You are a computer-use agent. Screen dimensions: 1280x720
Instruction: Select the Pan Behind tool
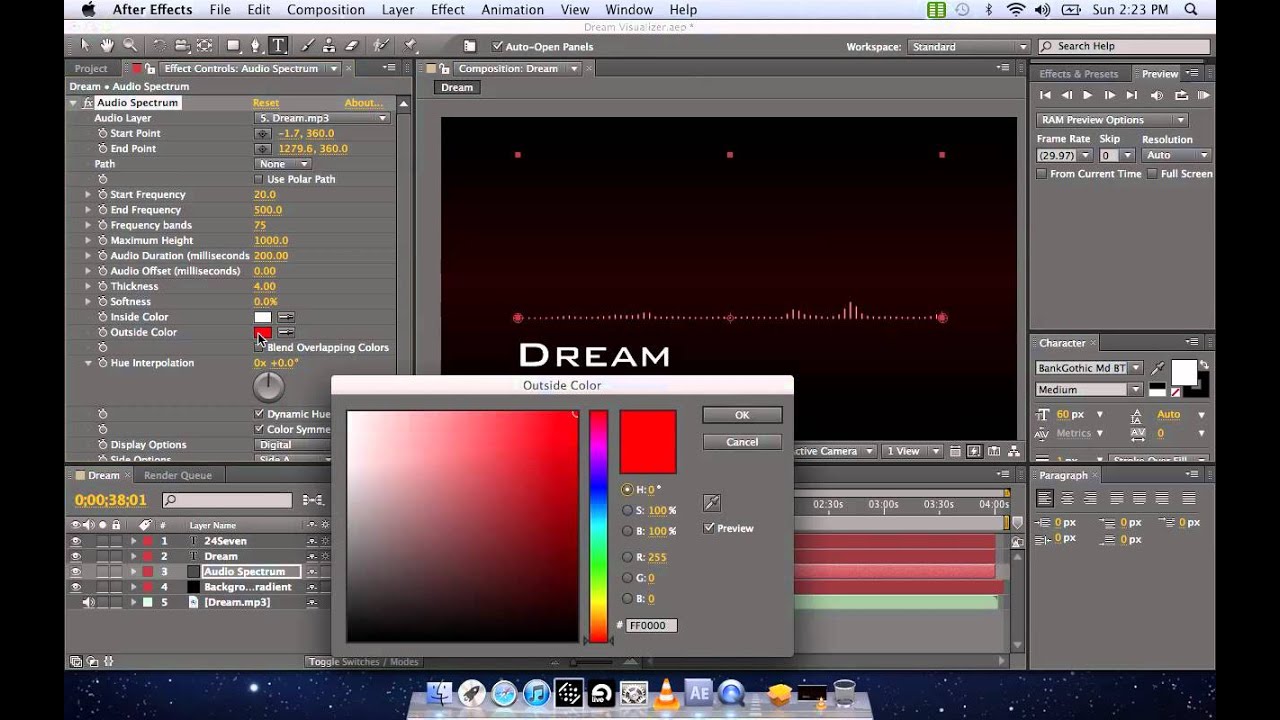point(205,46)
